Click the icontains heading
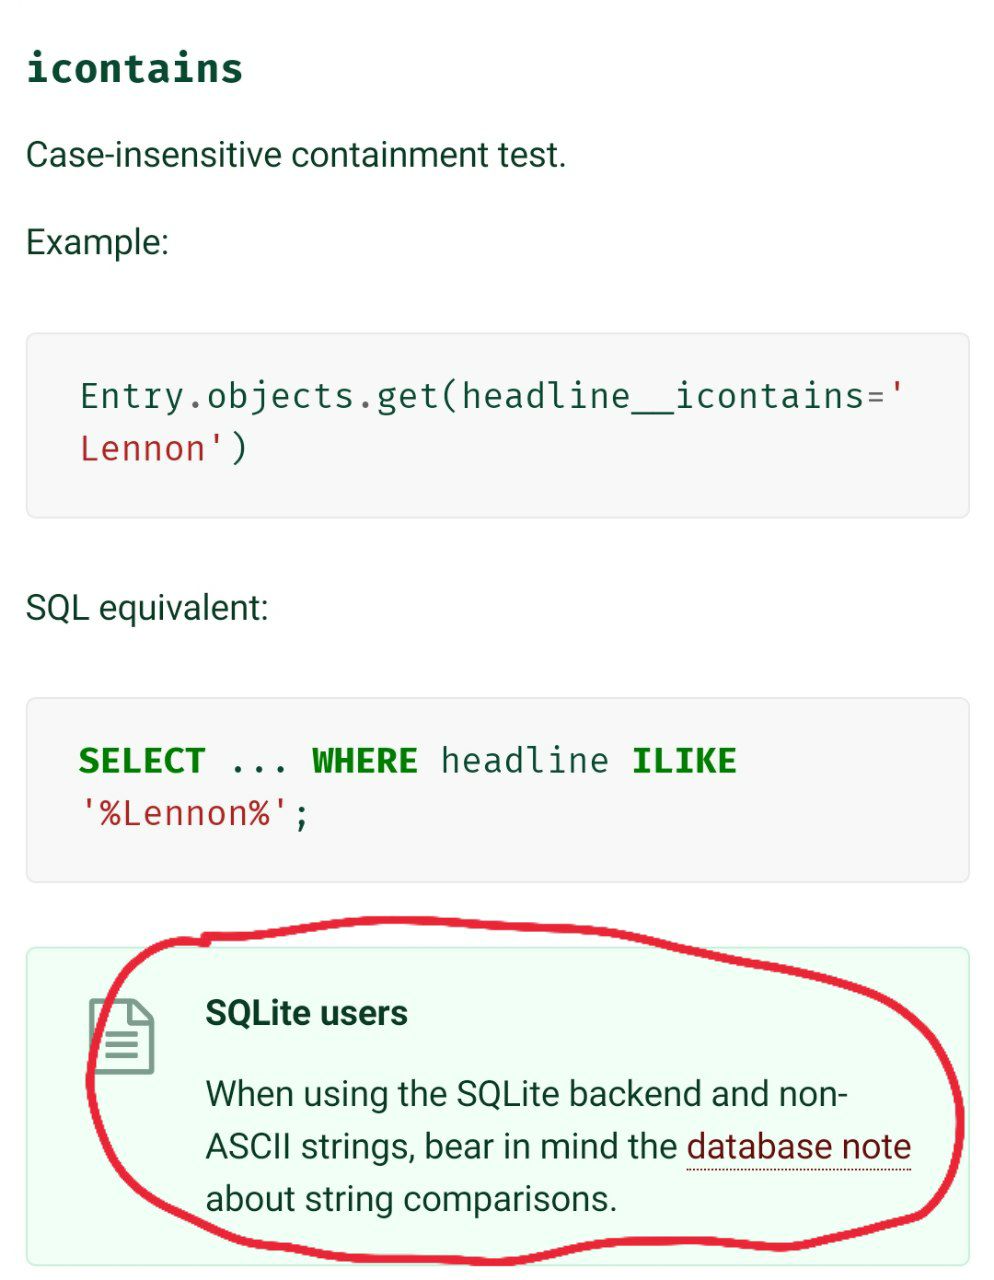994x1280 pixels. tap(134, 68)
